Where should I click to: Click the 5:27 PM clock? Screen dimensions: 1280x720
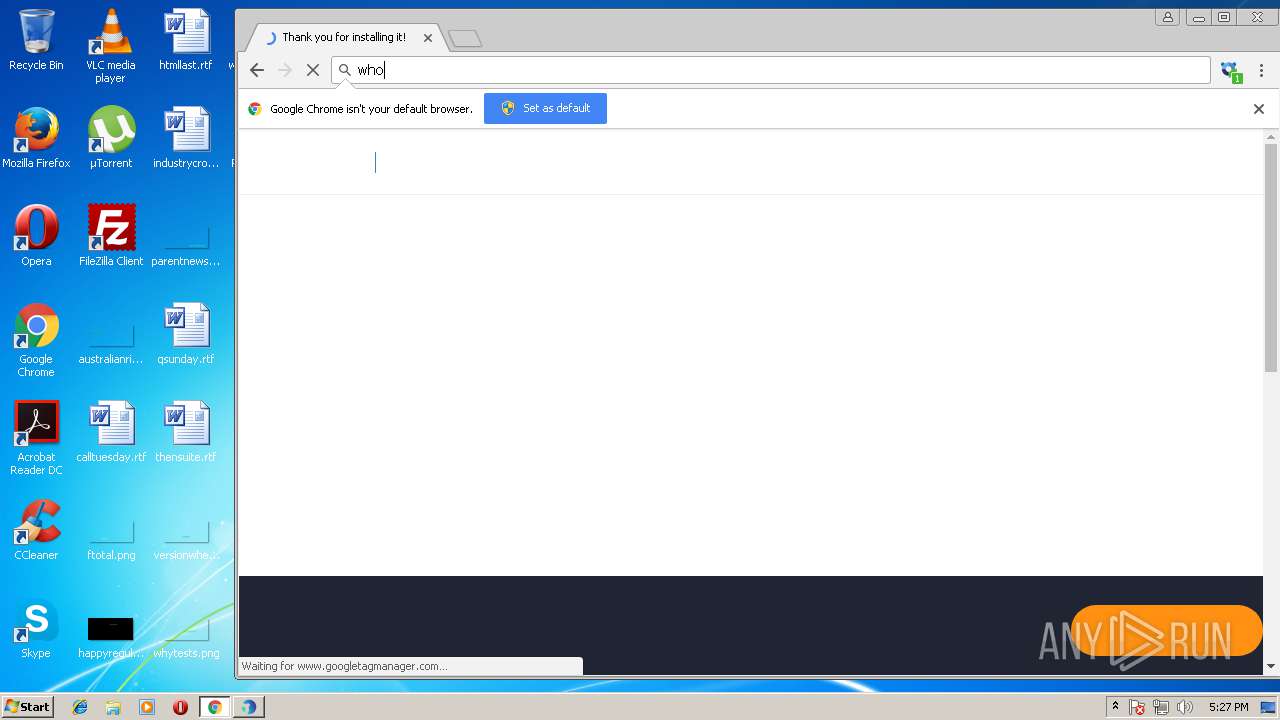coord(1228,707)
